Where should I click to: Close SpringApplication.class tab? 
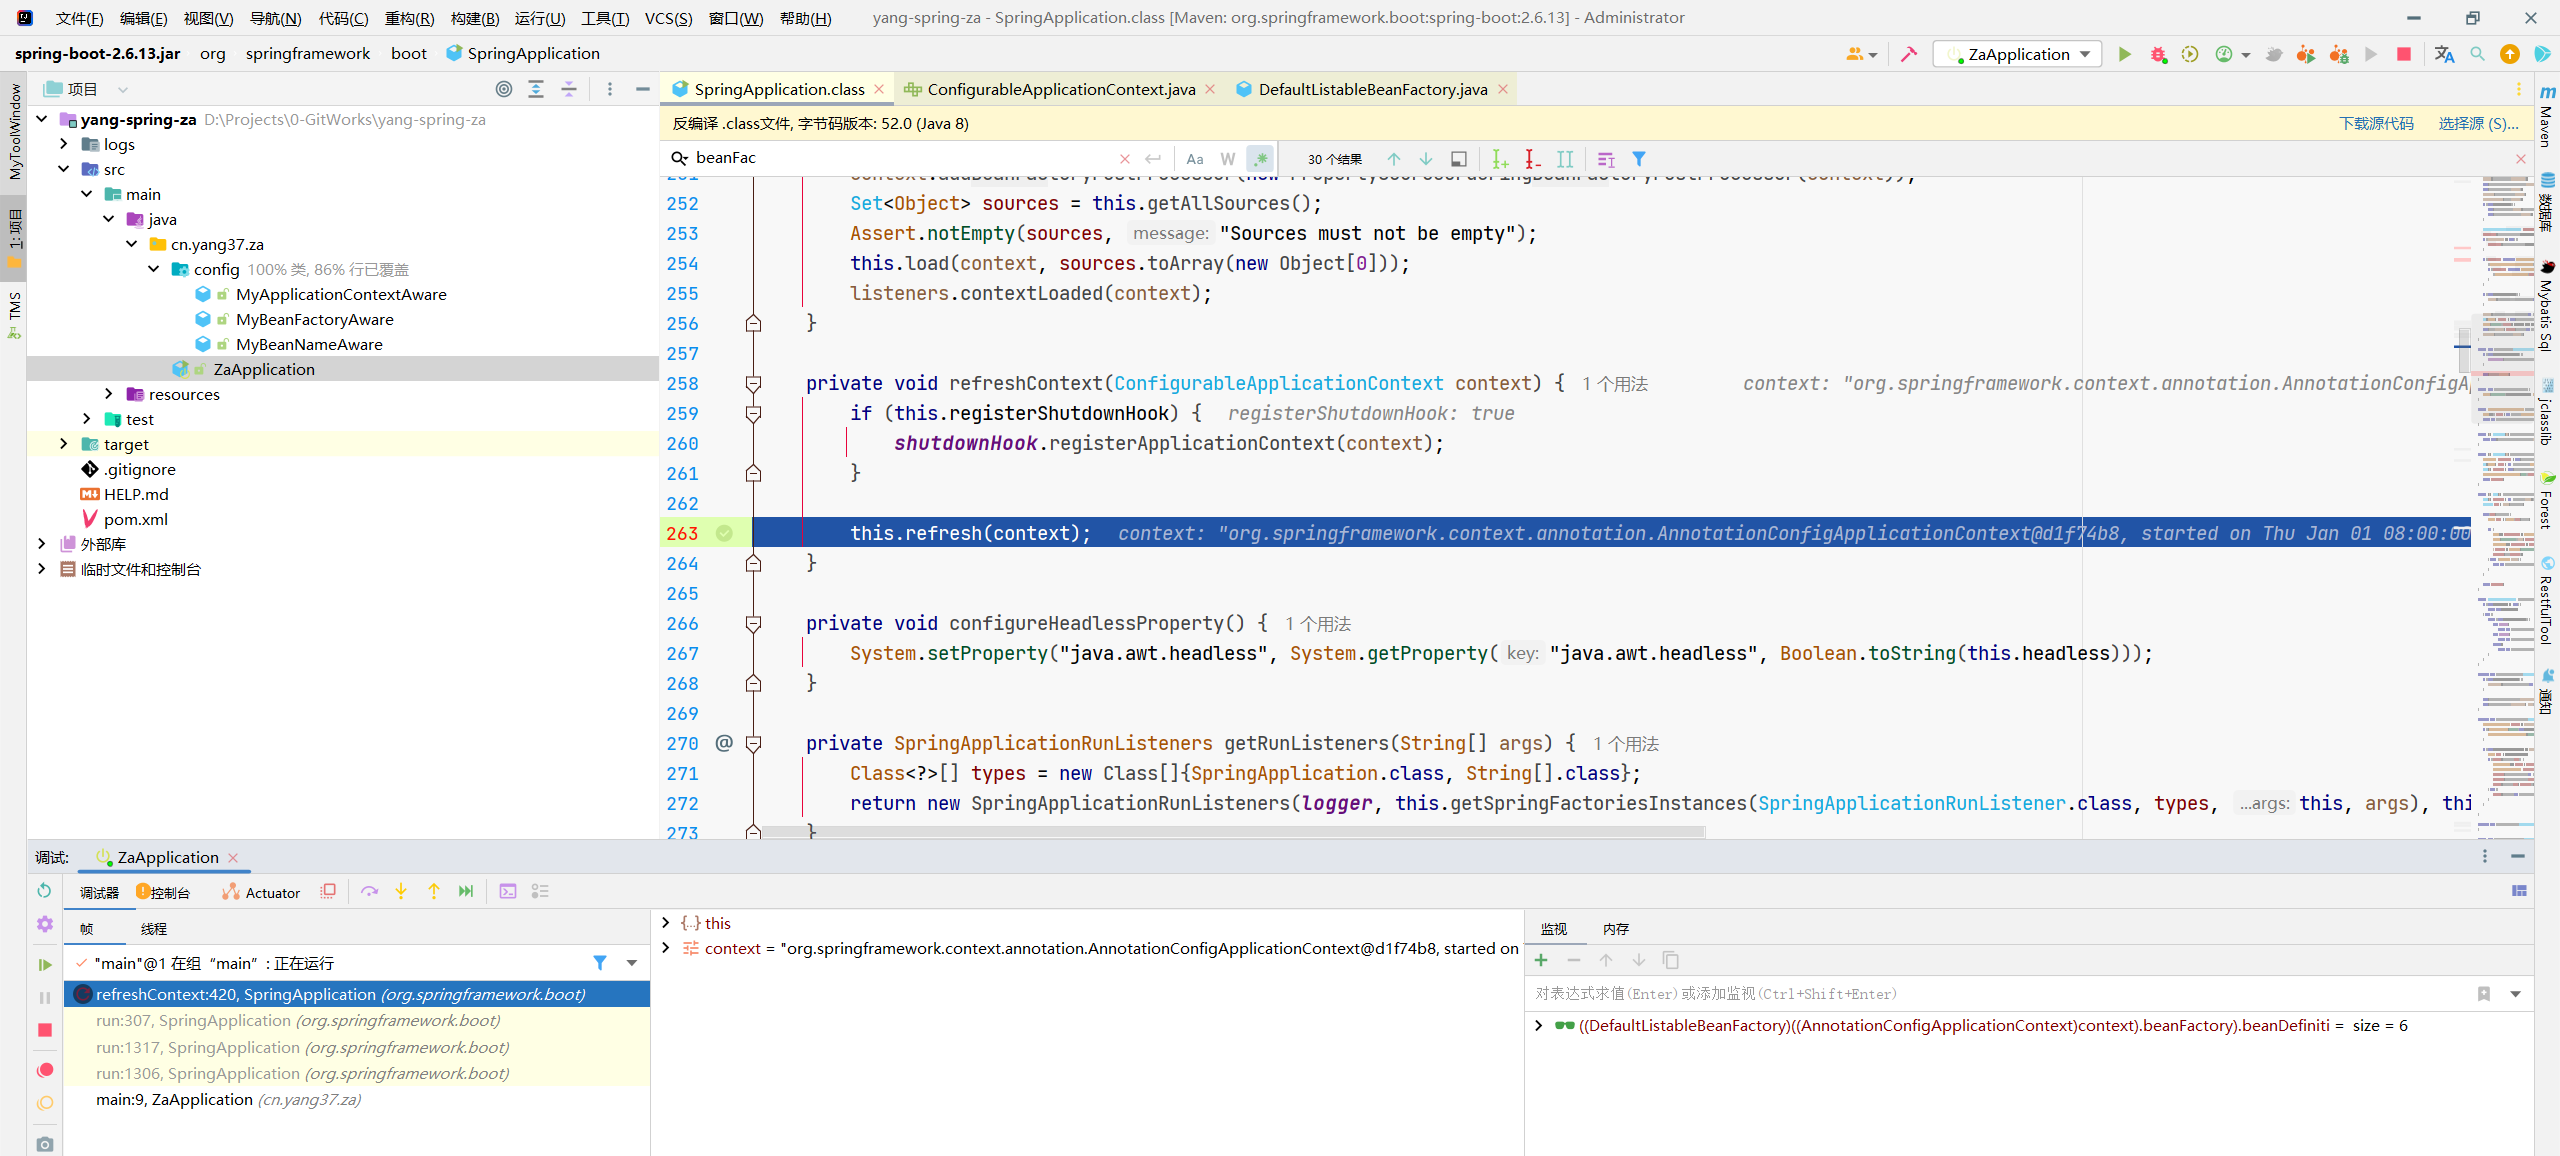click(879, 89)
